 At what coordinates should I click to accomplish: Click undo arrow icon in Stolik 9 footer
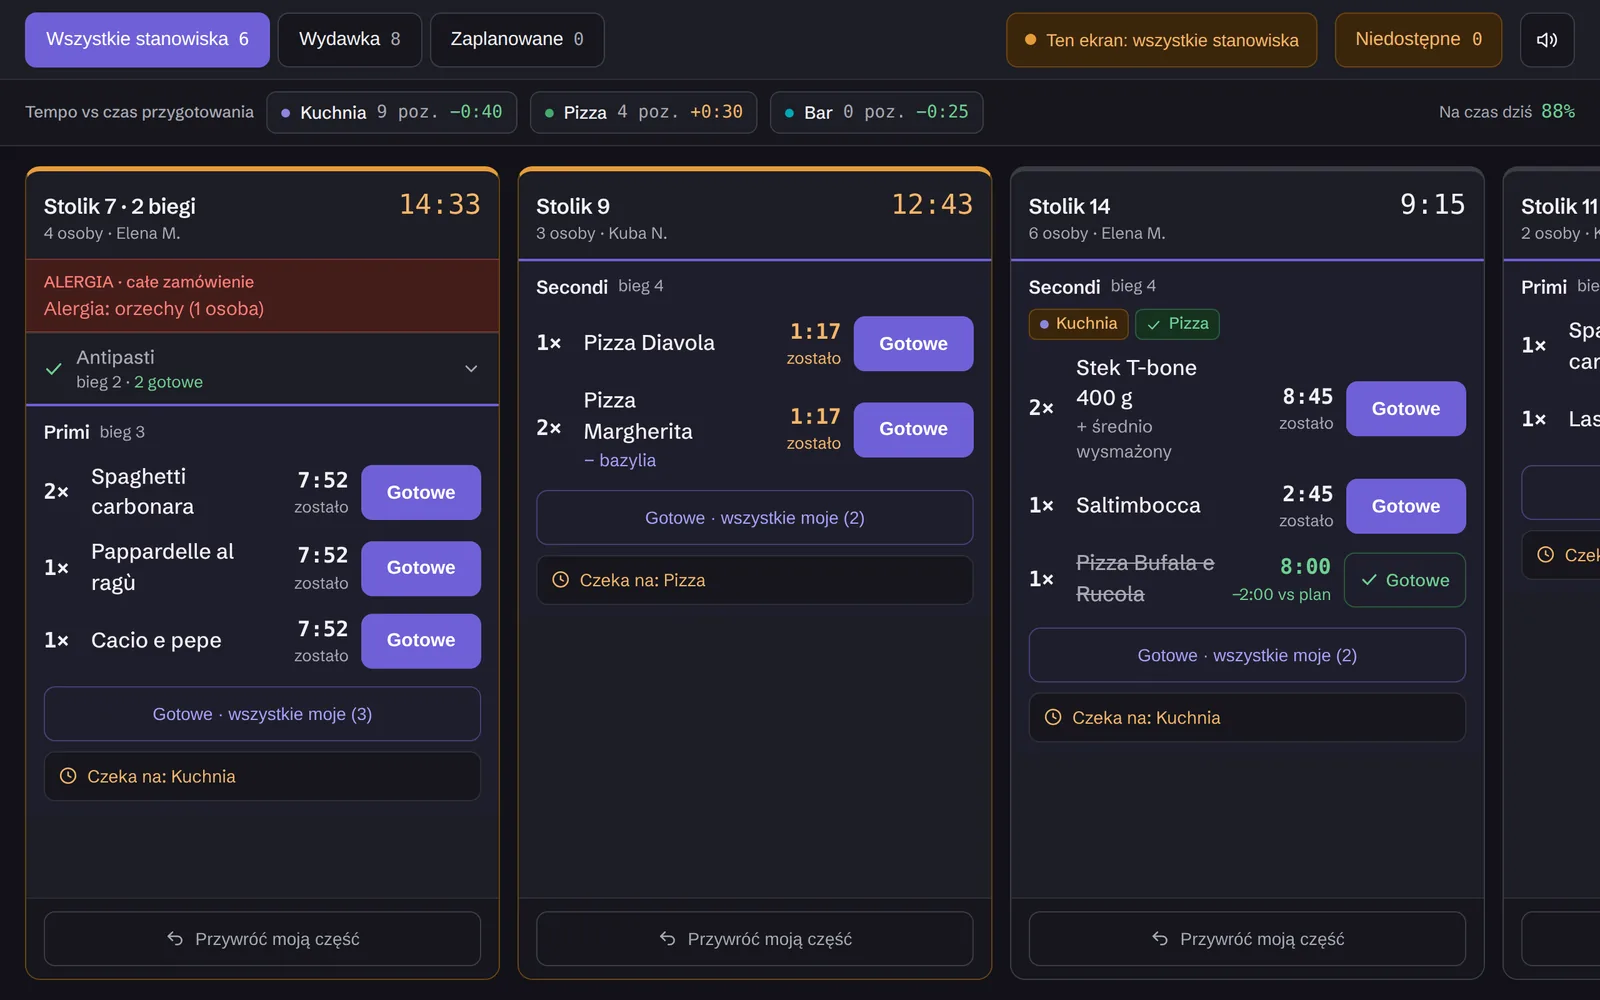[x=667, y=939]
